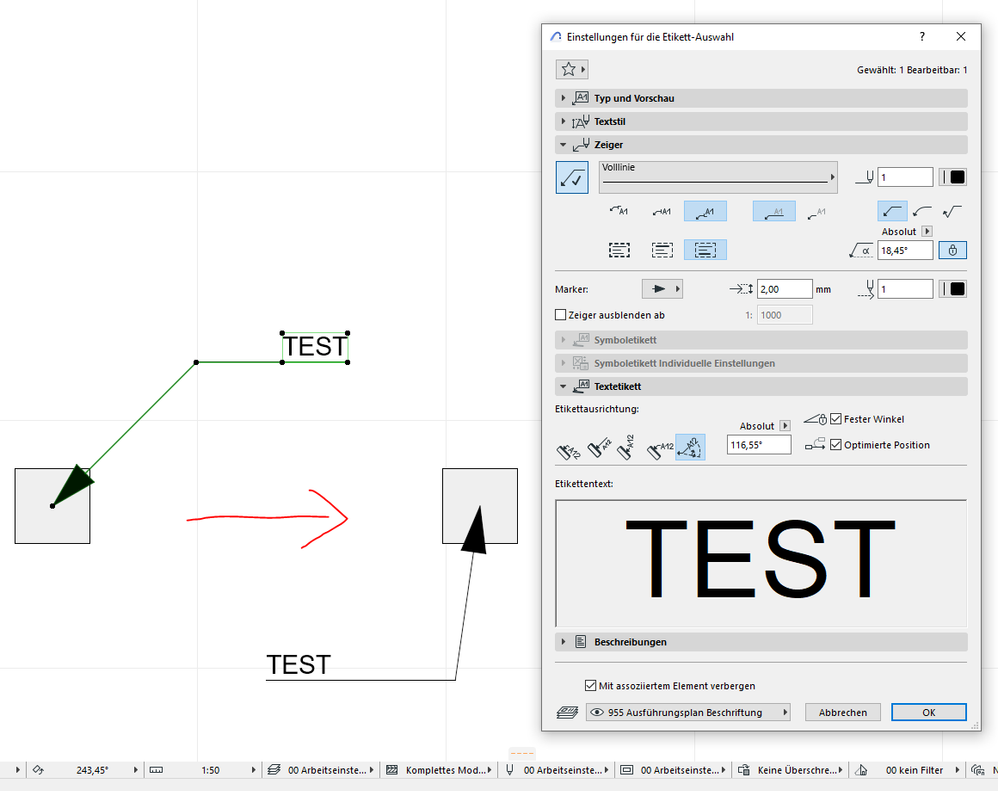Select second pointer-to-text connection style icon
Image resolution: width=998 pixels, height=791 pixels.
(x=662, y=211)
